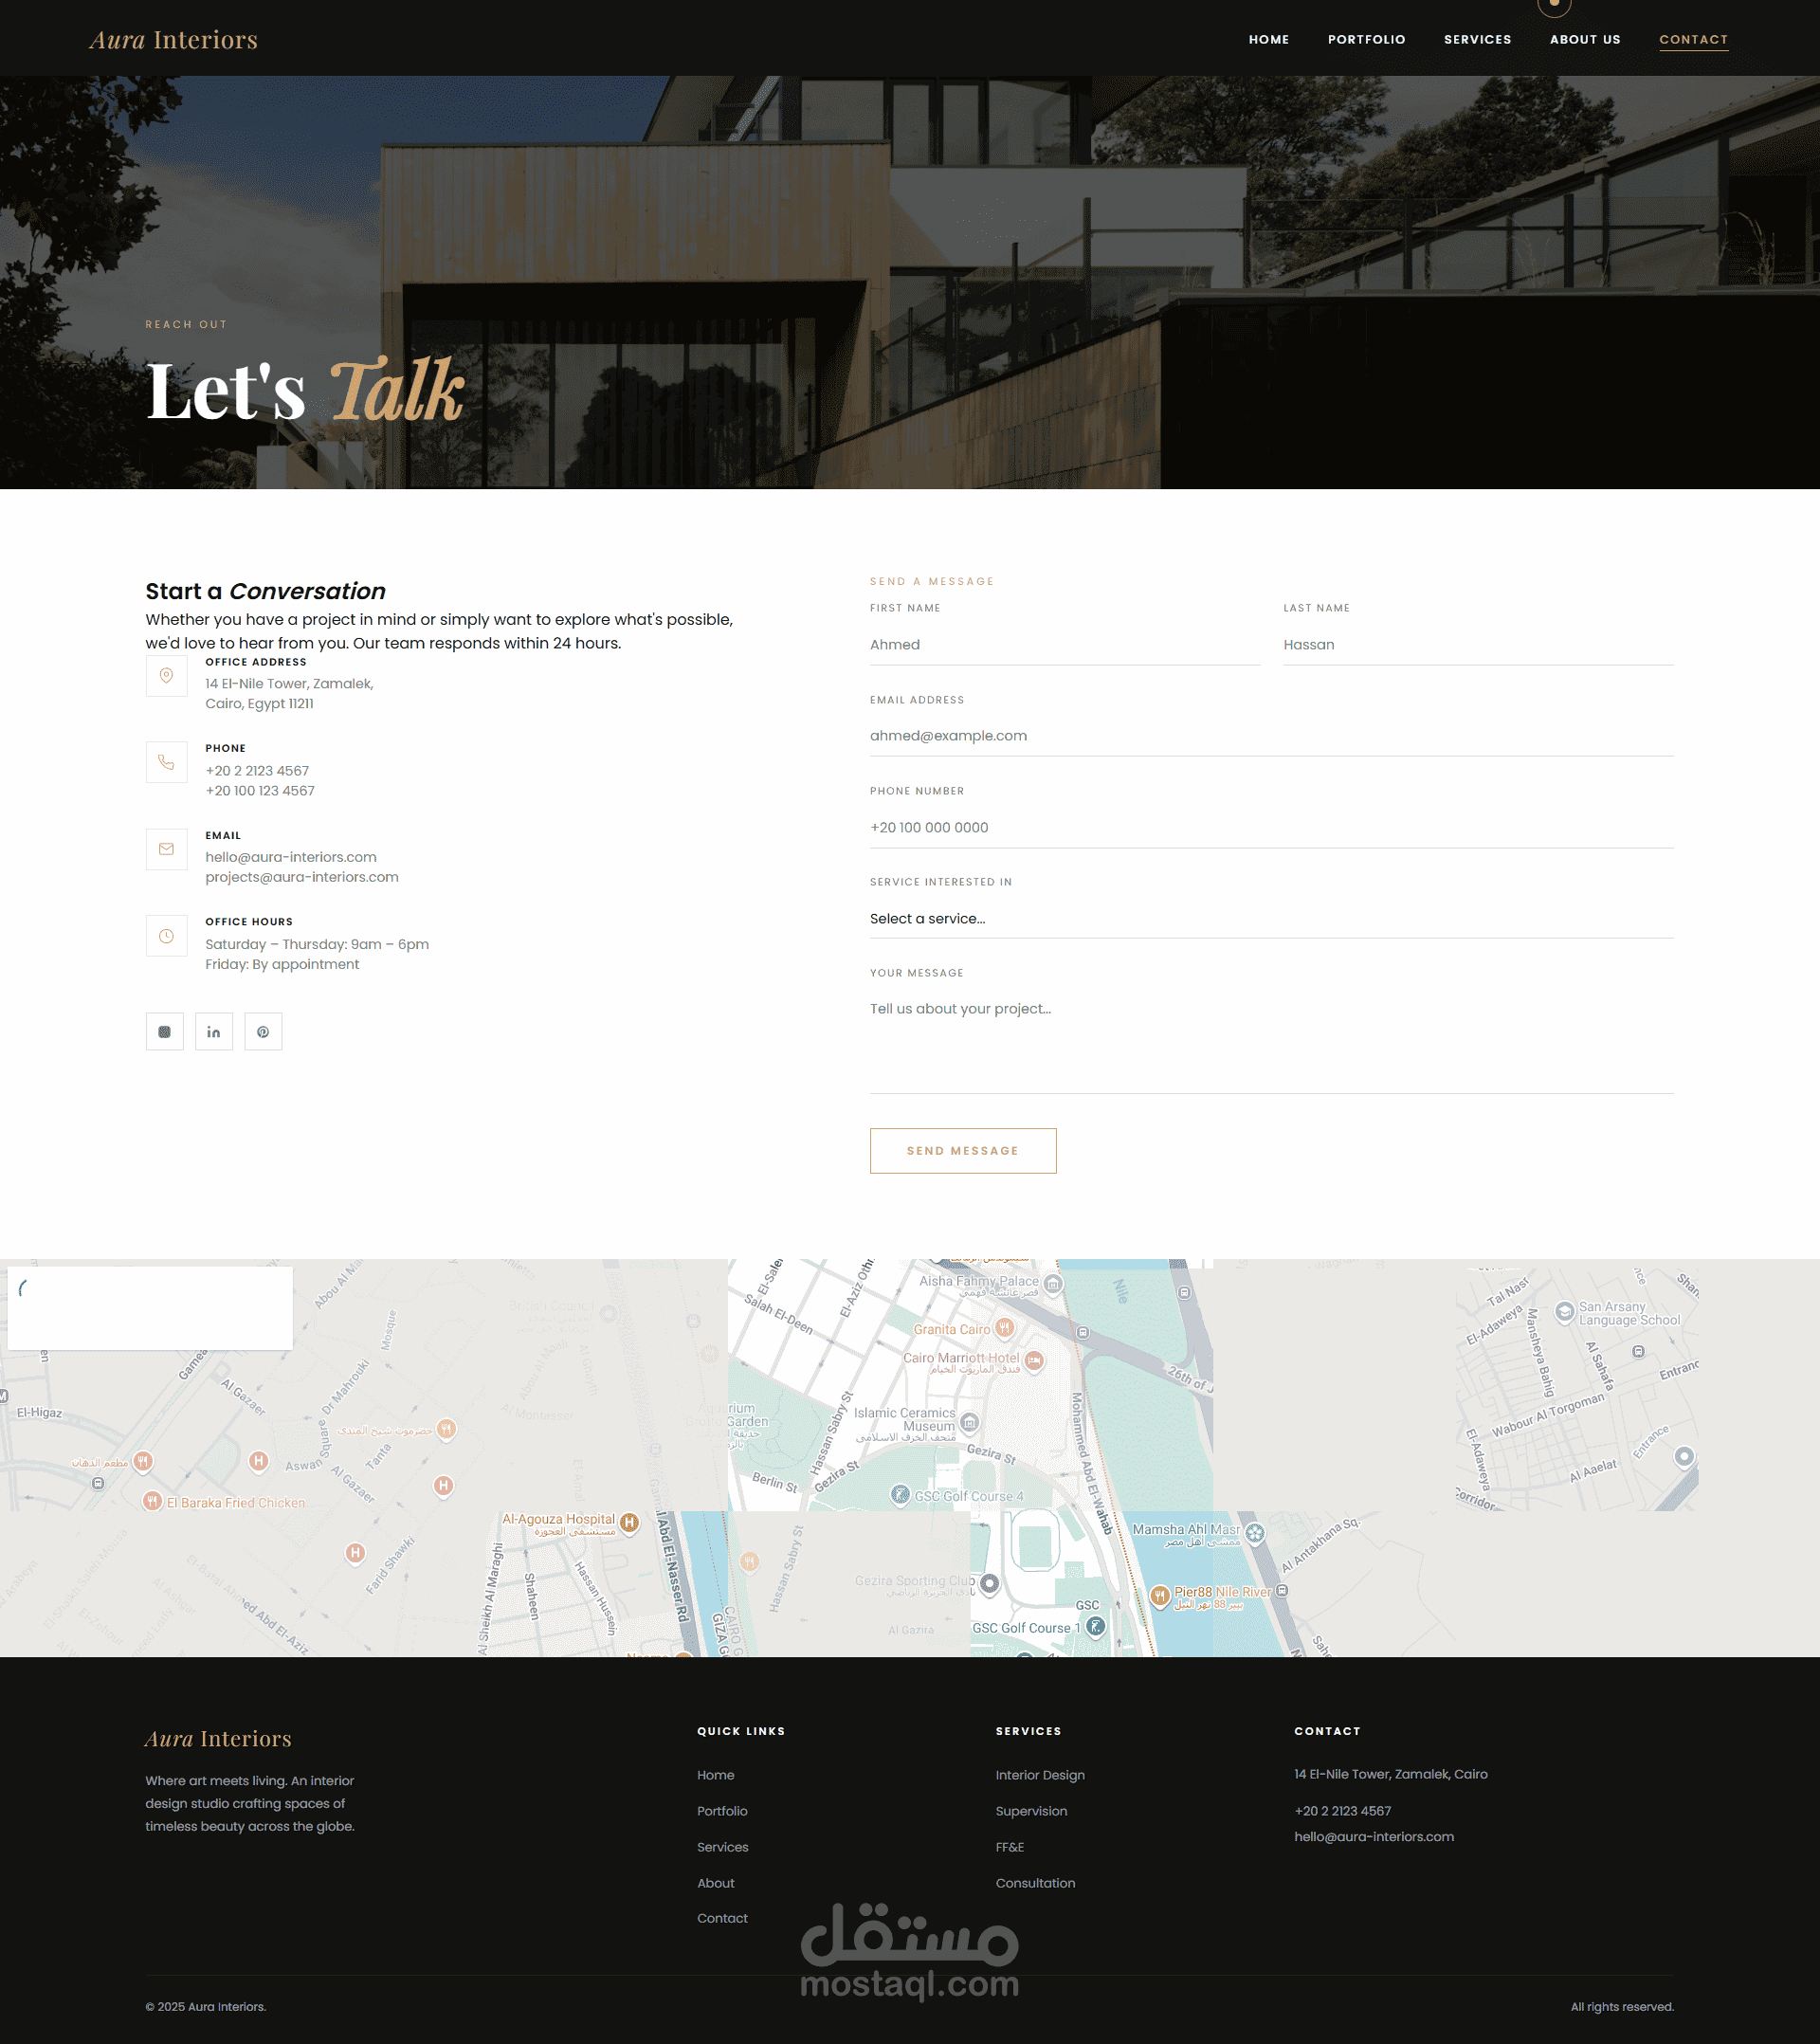Viewport: 1820px width, 2044px height.
Task: Open Portfolio in the top navigation
Action: click(1366, 40)
